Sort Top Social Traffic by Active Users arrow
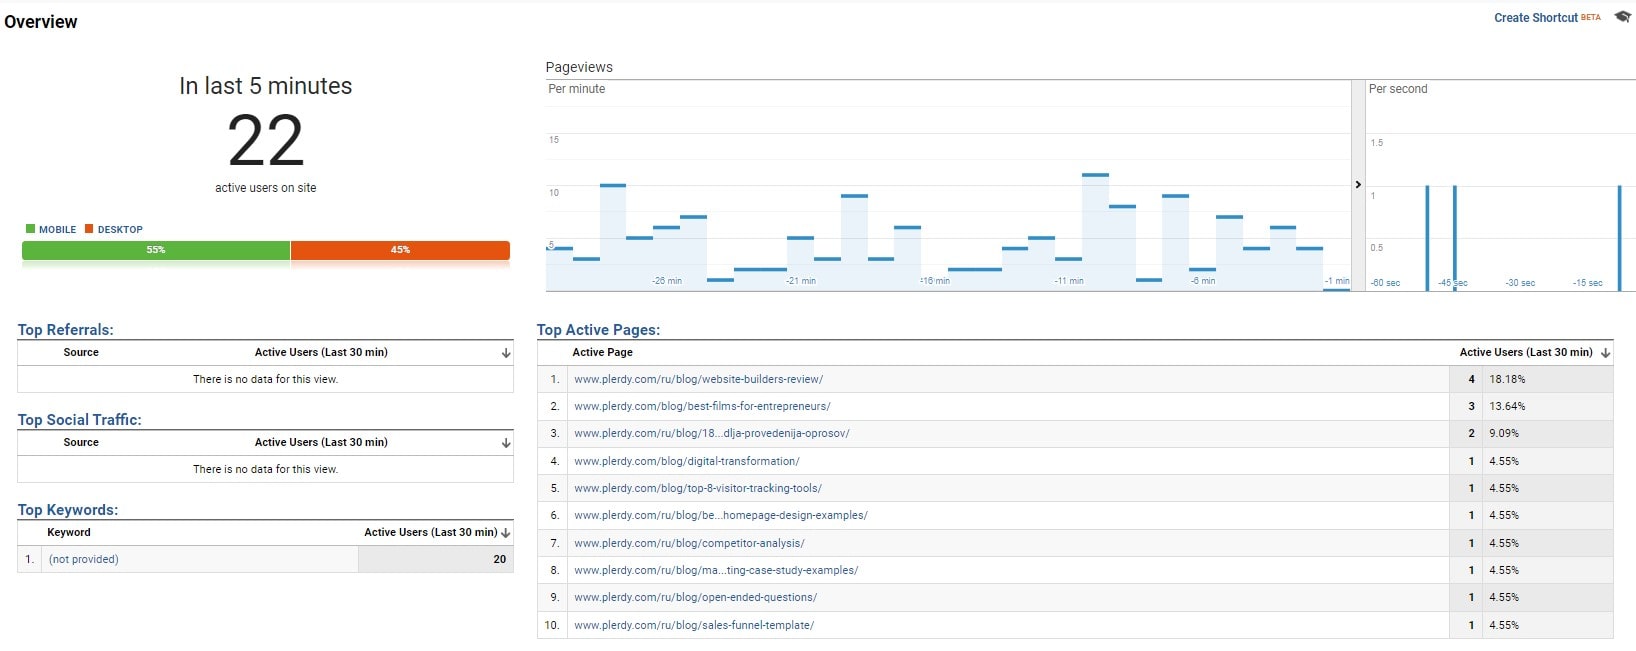 pyautogui.click(x=506, y=443)
